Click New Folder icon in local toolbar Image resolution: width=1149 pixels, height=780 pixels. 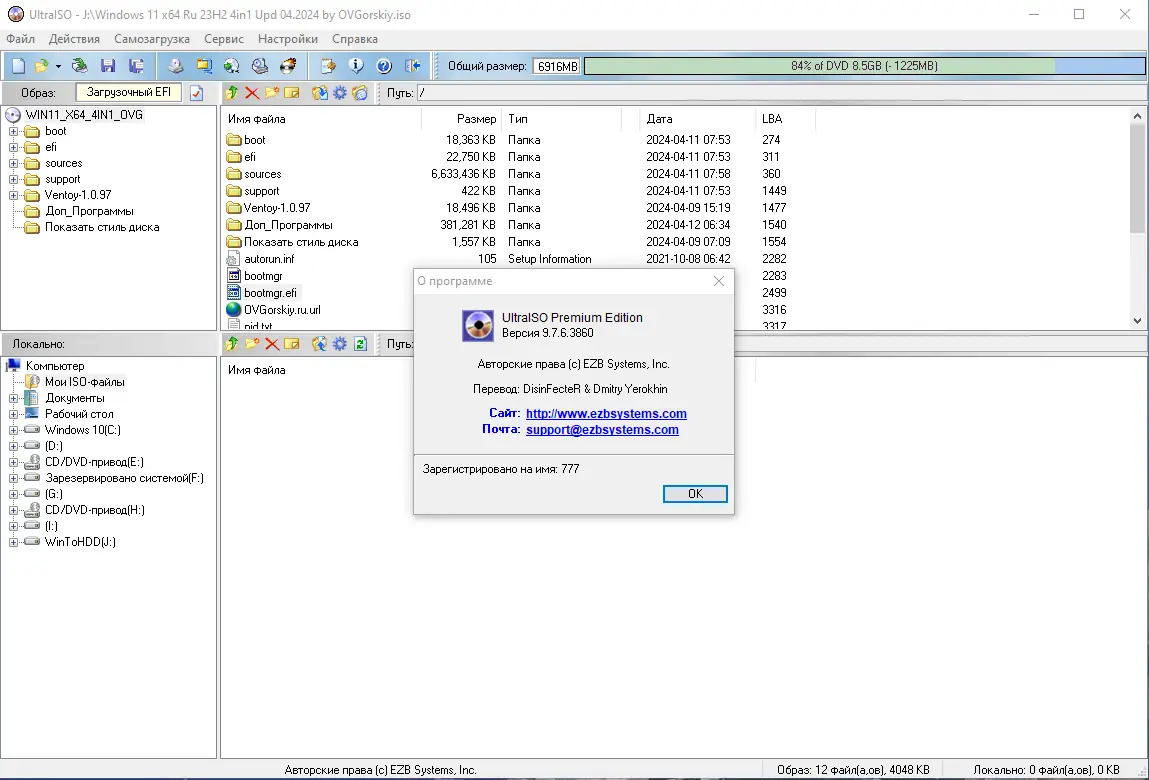pyautogui.click(x=252, y=344)
